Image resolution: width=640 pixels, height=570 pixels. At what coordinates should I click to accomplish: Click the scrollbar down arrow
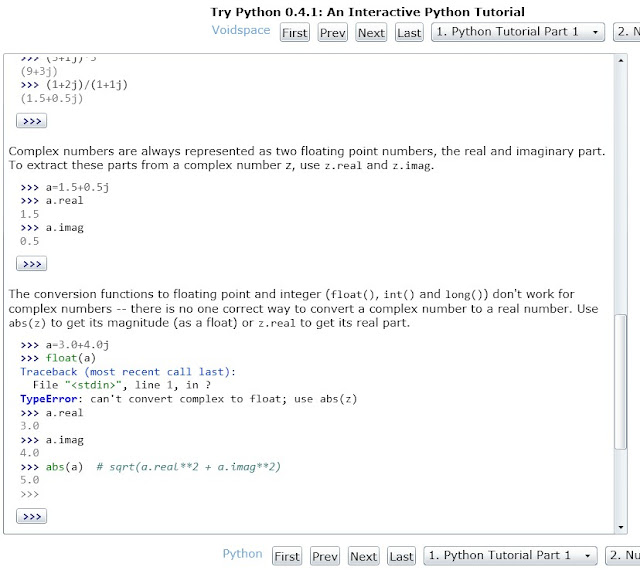(x=622, y=526)
